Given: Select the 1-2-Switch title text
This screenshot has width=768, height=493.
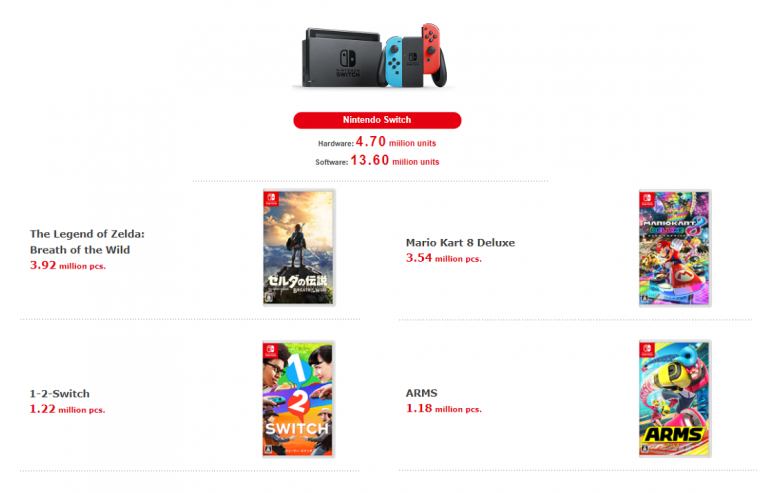Looking at the screenshot, I should [x=60, y=394].
